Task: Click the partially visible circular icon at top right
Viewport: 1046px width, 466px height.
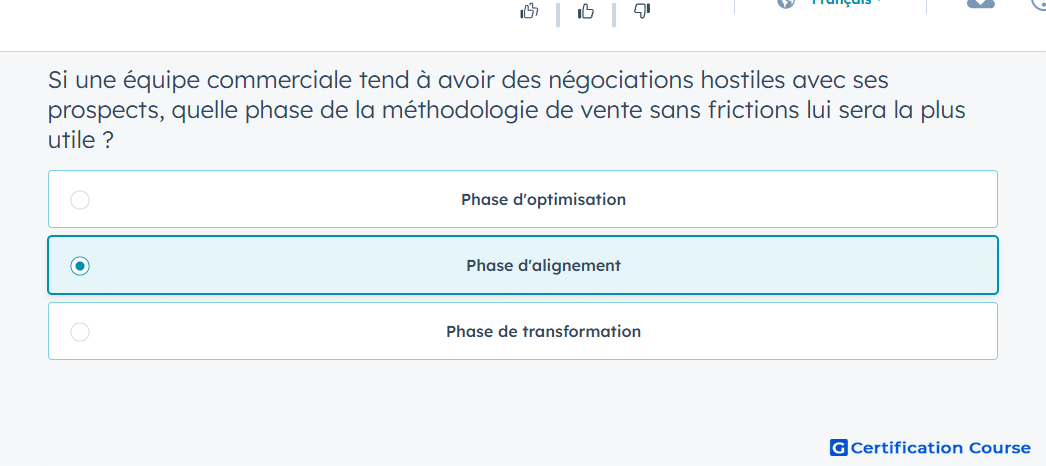Action: coord(1039,4)
